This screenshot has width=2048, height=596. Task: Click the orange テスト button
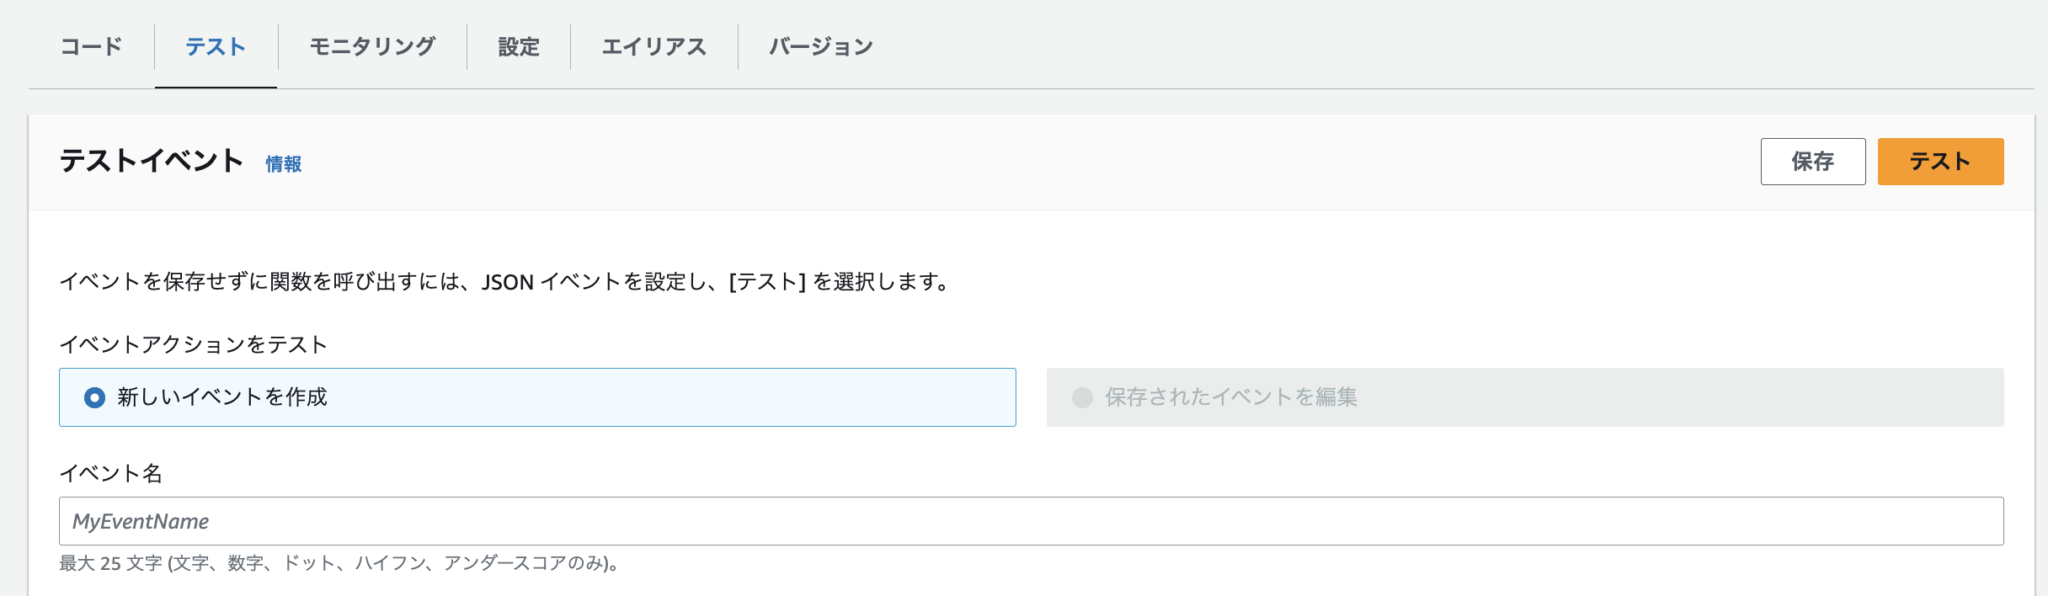[x=1939, y=160]
